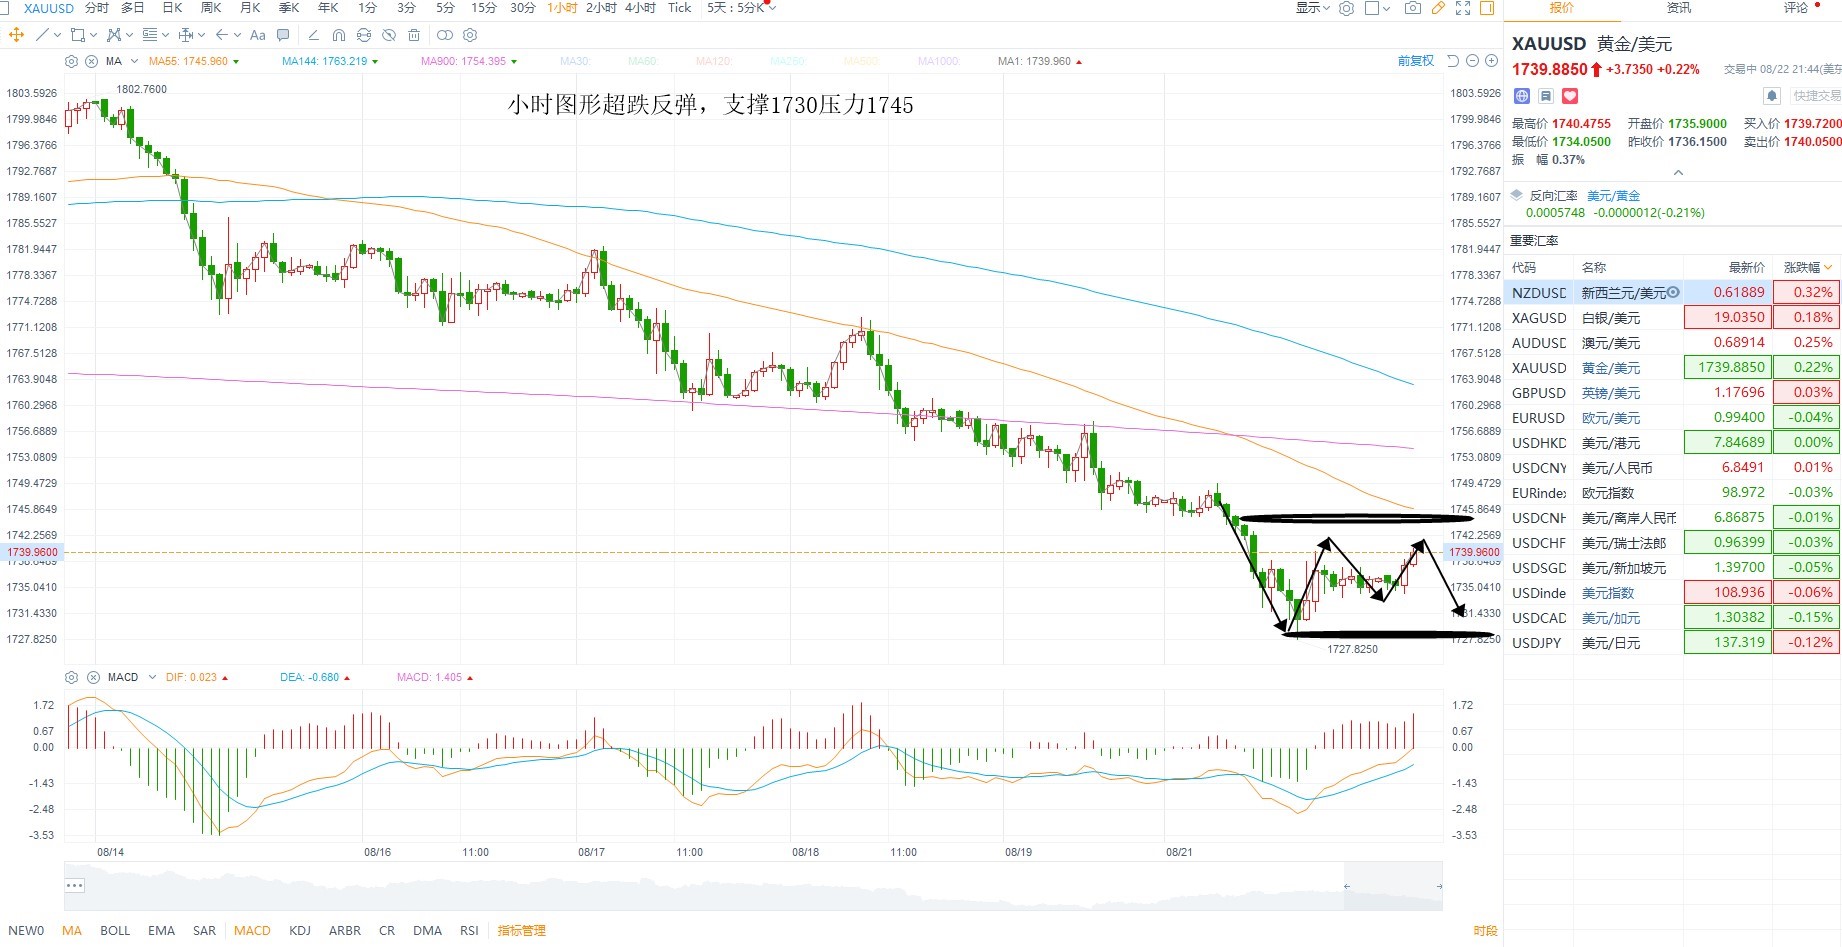Screen dimensions: 1842x947
Task: Toggle the right side panel layout icon
Action: click(x=1487, y=8)
